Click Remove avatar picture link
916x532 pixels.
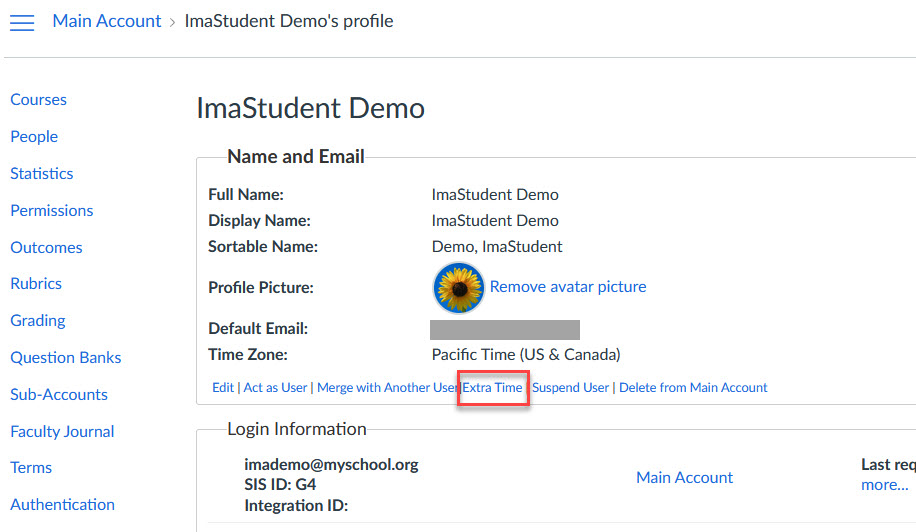[x=568, y=287]
